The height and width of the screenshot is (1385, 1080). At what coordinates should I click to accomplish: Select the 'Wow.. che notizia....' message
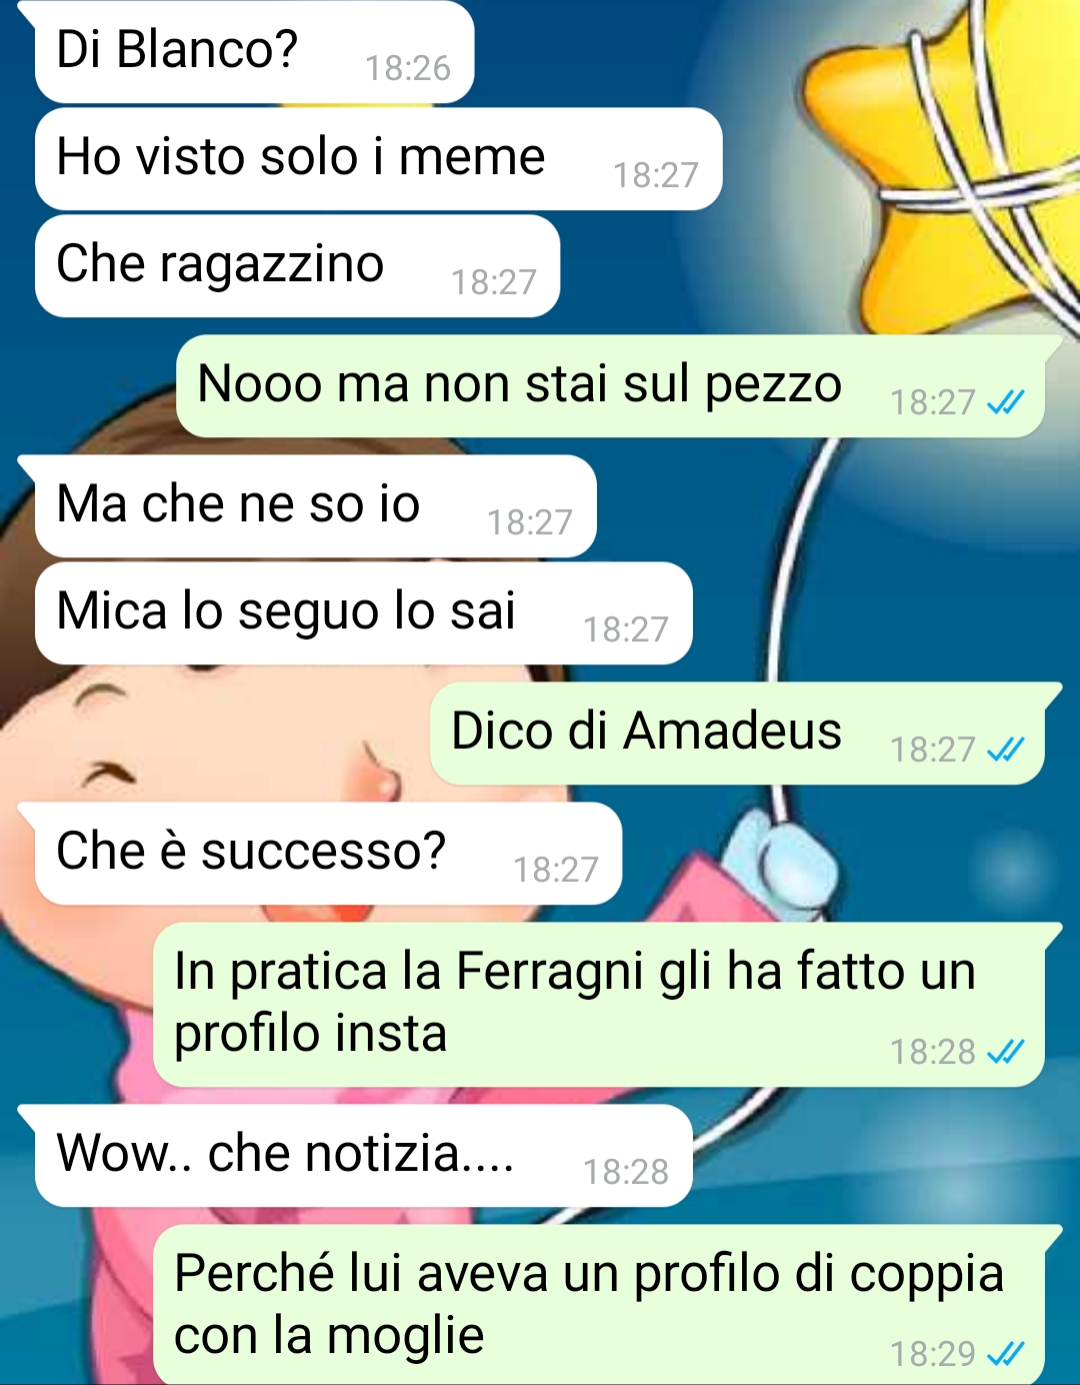tap(363, 1155)
